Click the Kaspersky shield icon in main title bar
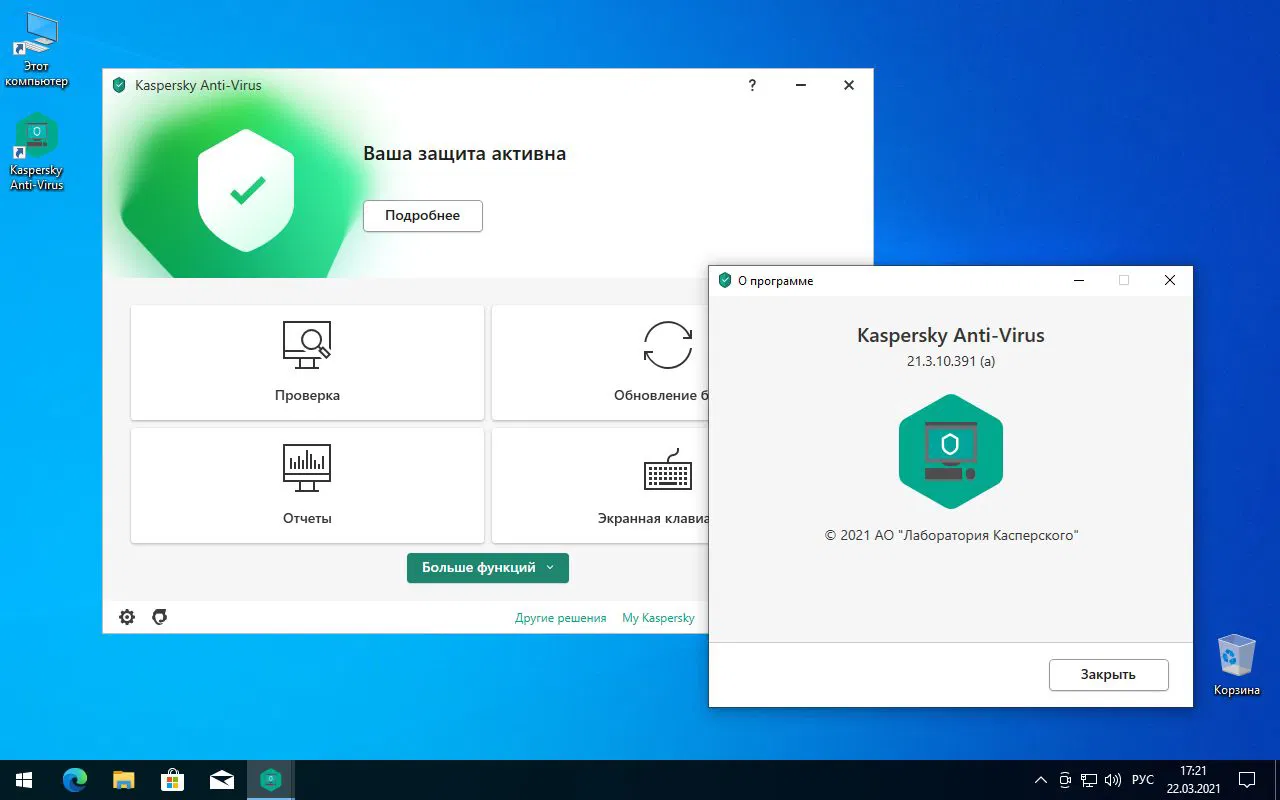Screen dimensions: 1280x800 (x=119, y=85)
